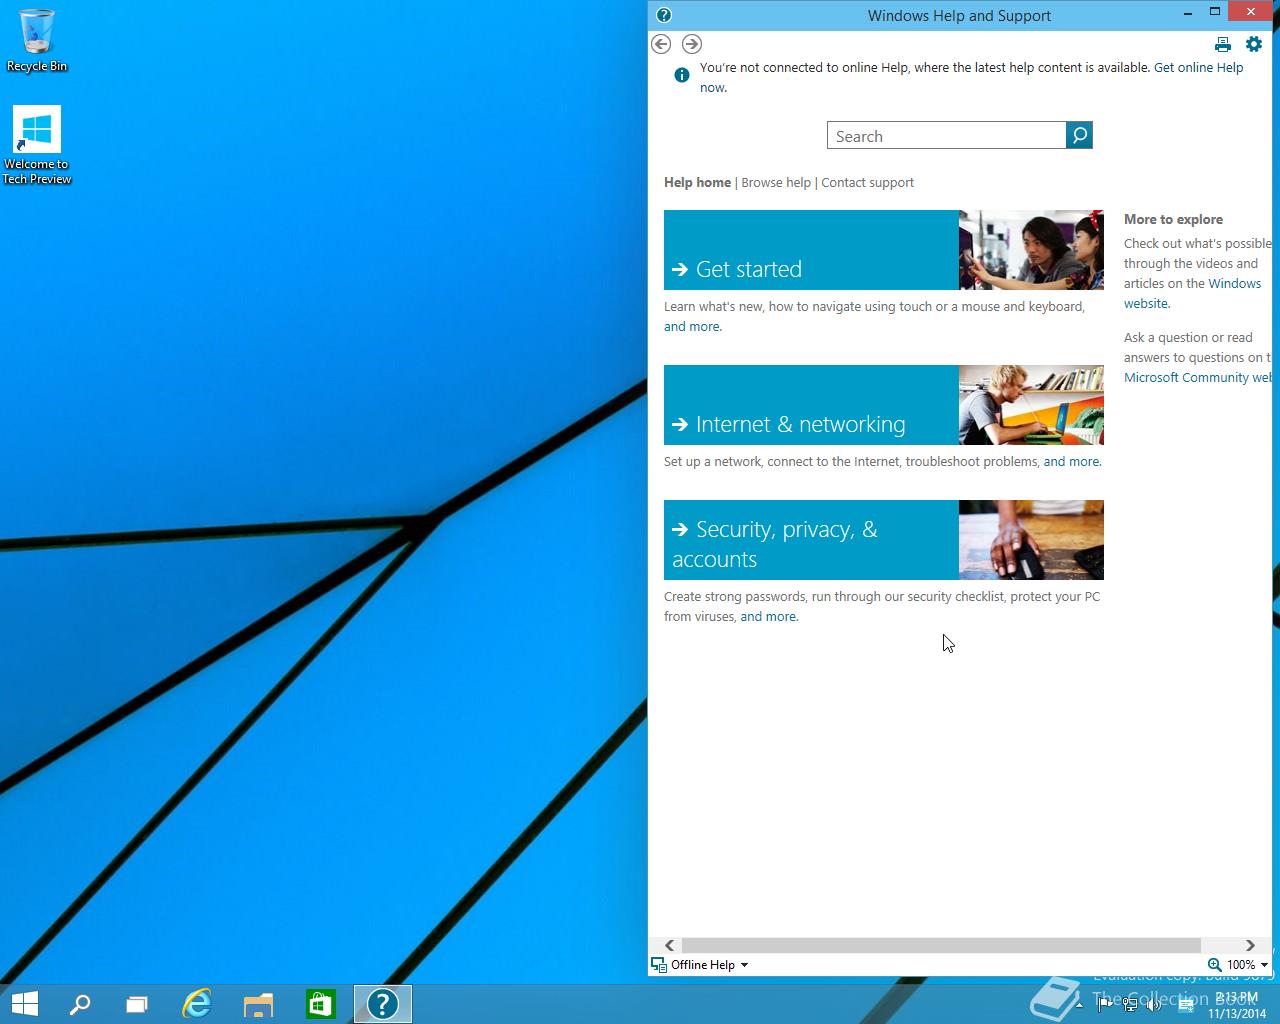Click 'and more' under Security description
This screenshot has width=1280, height=1024.
[768, 616]
